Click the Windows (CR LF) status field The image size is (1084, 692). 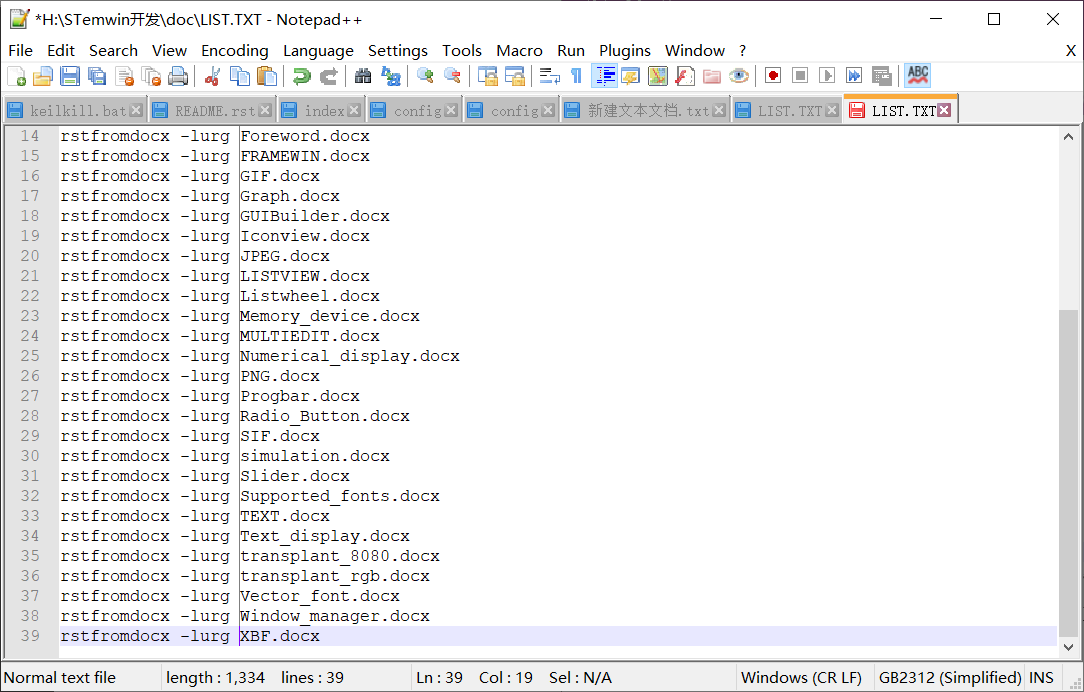click(801, 677)
